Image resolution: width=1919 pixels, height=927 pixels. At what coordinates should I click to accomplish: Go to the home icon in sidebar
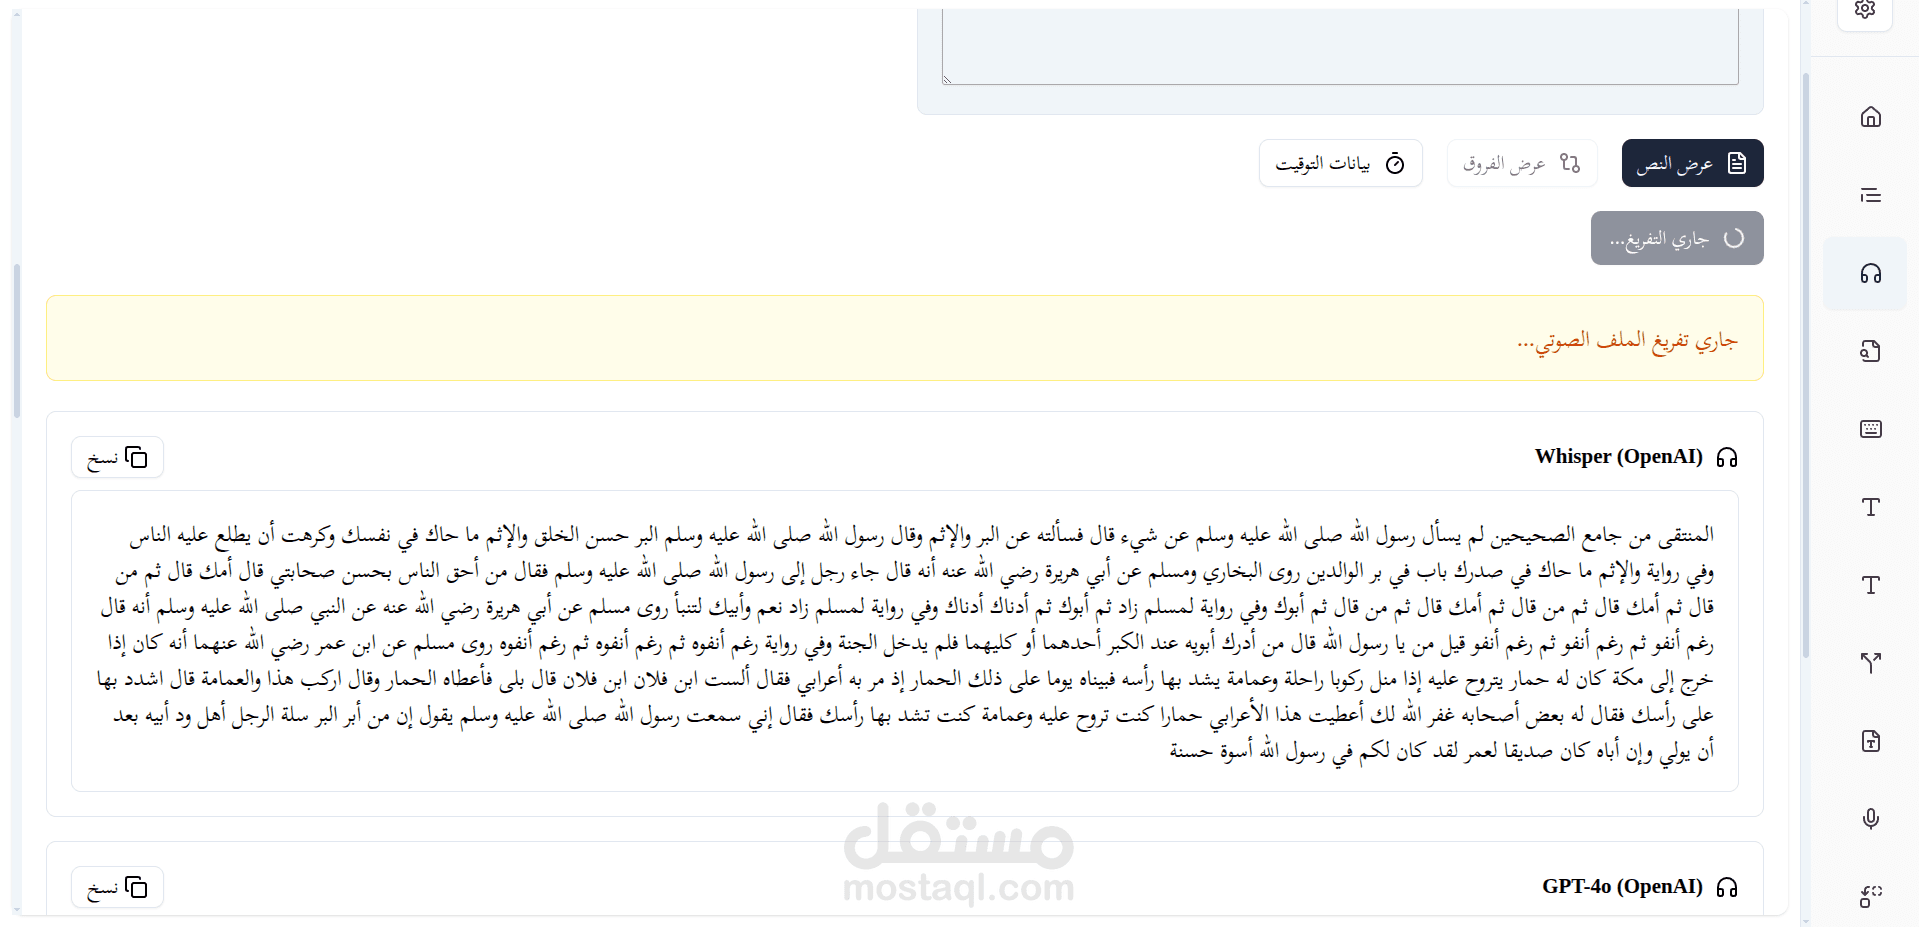[x=1870, y=117]
